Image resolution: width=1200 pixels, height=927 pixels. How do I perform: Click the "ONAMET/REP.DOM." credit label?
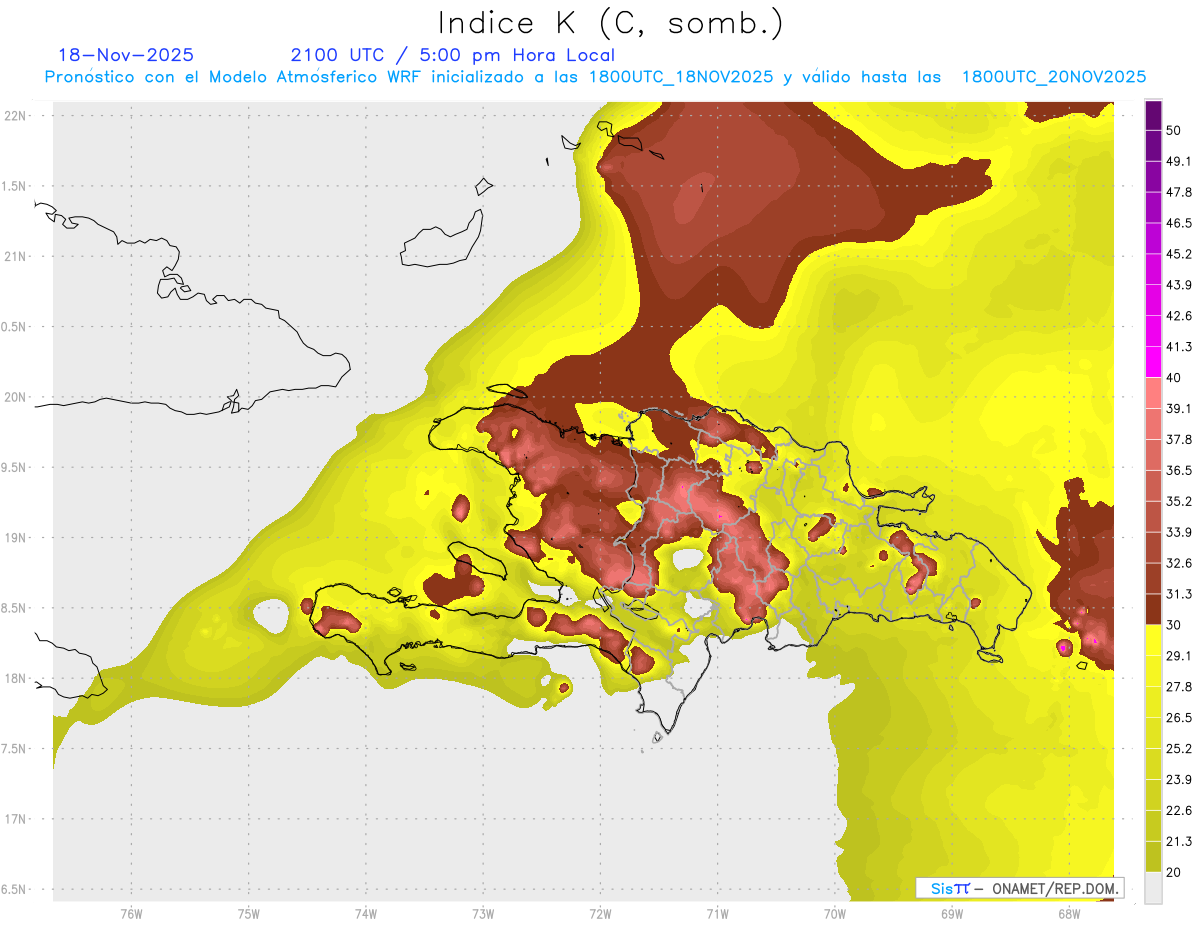tap(1055, 888)
